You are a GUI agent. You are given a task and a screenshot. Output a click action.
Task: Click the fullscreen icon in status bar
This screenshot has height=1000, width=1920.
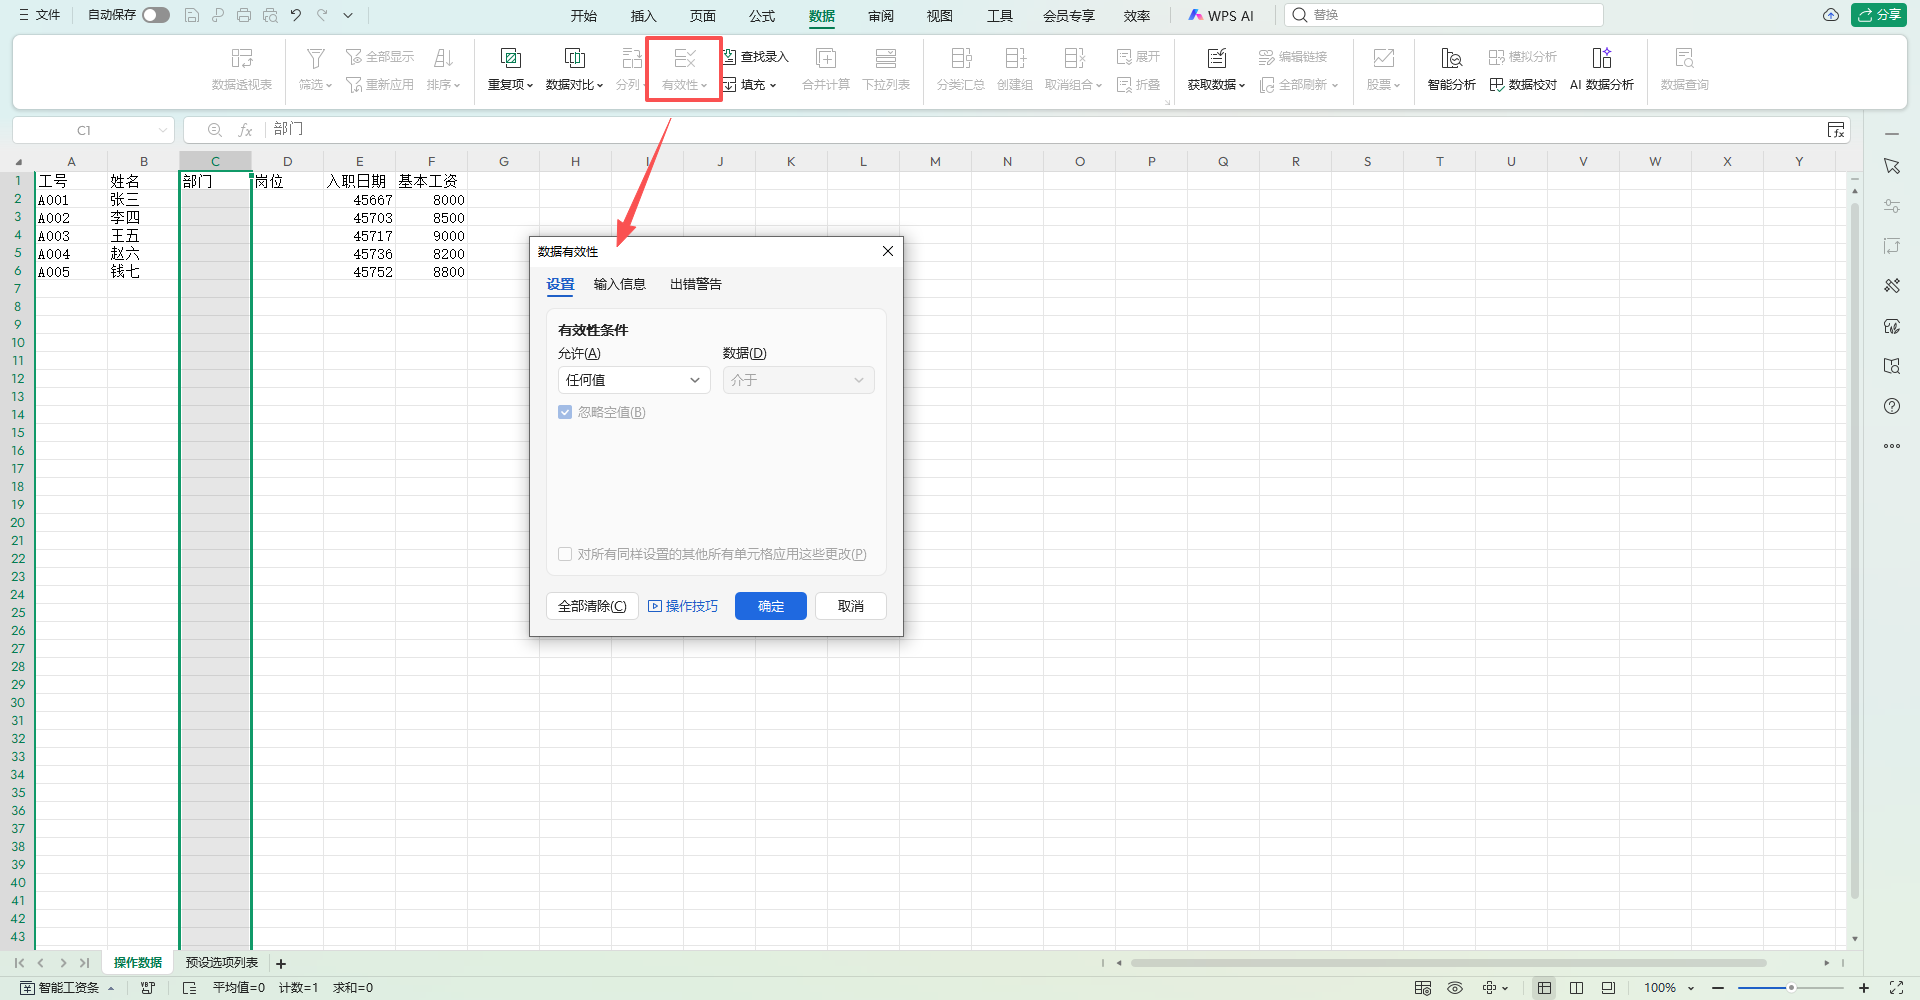pos(1896,988)
